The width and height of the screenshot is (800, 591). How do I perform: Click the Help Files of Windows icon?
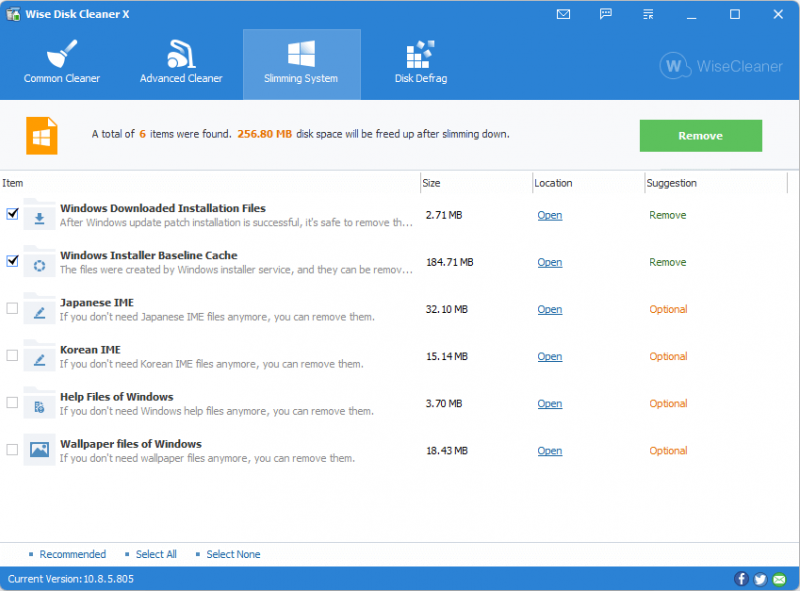click(39, 403)
